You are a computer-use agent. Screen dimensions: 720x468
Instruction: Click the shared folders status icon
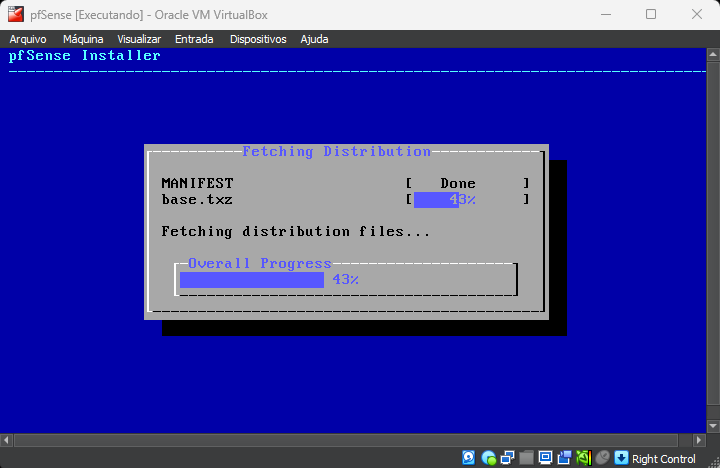tap(526, 457)
